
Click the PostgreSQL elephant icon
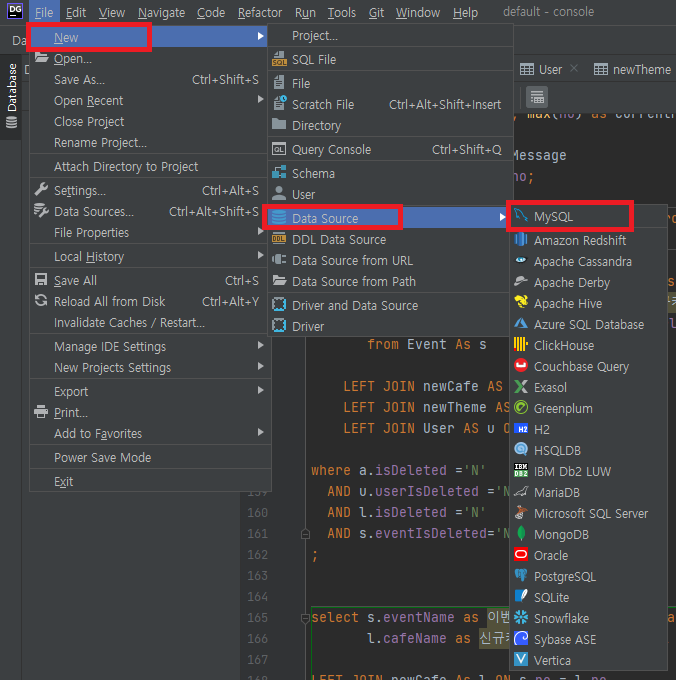[521, 576]
